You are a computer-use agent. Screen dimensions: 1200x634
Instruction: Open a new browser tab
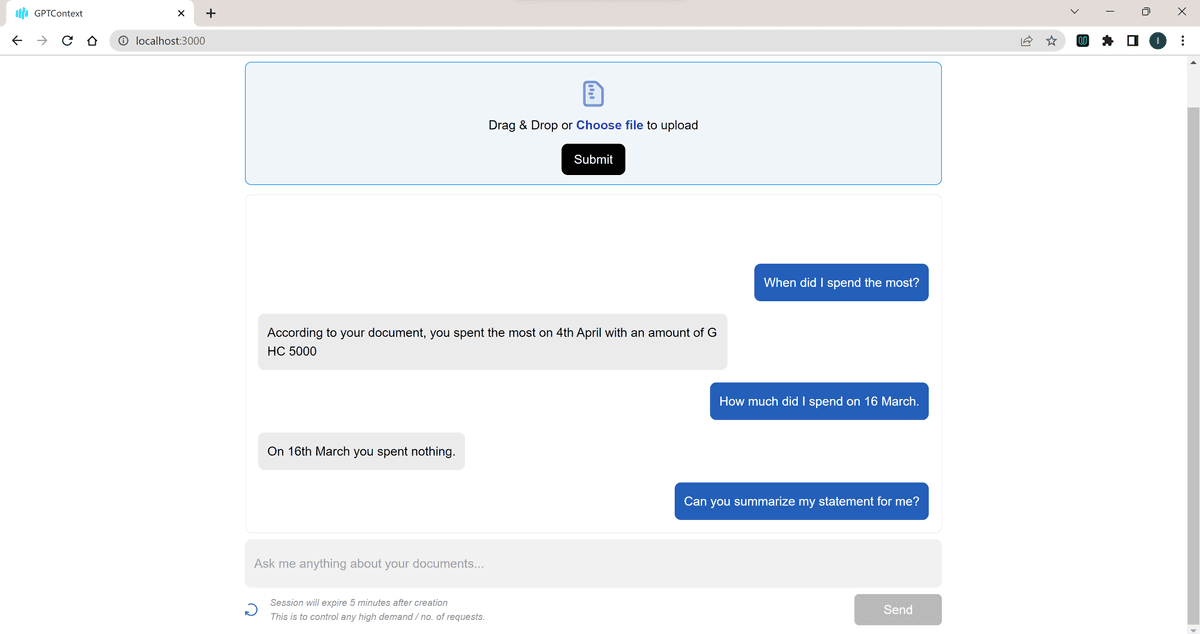(211, 13)
